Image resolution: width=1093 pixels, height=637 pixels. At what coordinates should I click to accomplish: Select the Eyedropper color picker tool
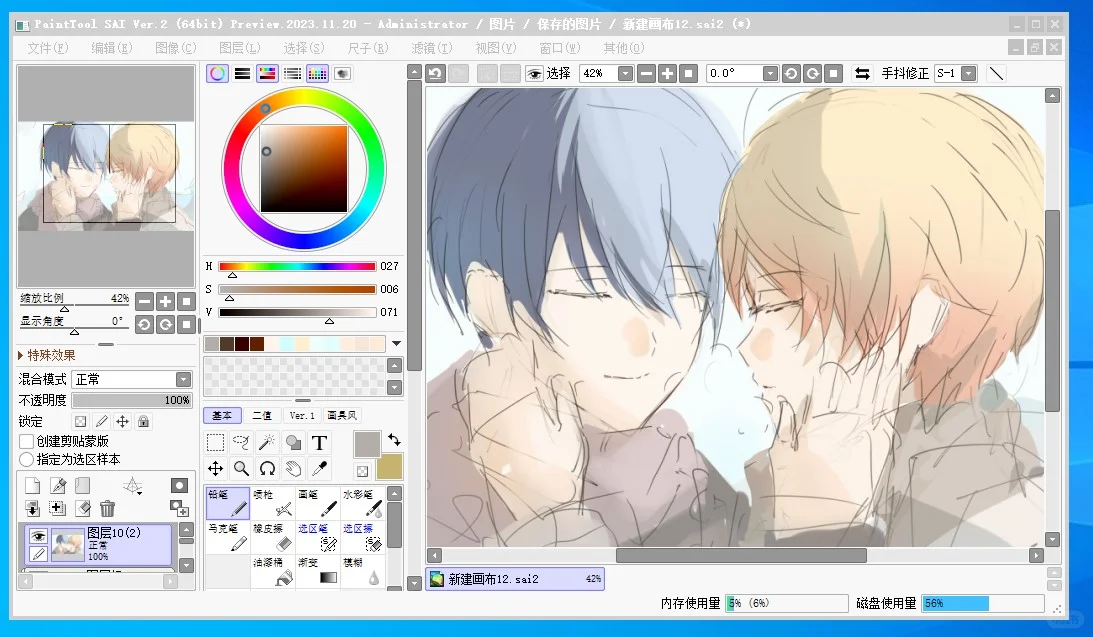coord(319,468)
